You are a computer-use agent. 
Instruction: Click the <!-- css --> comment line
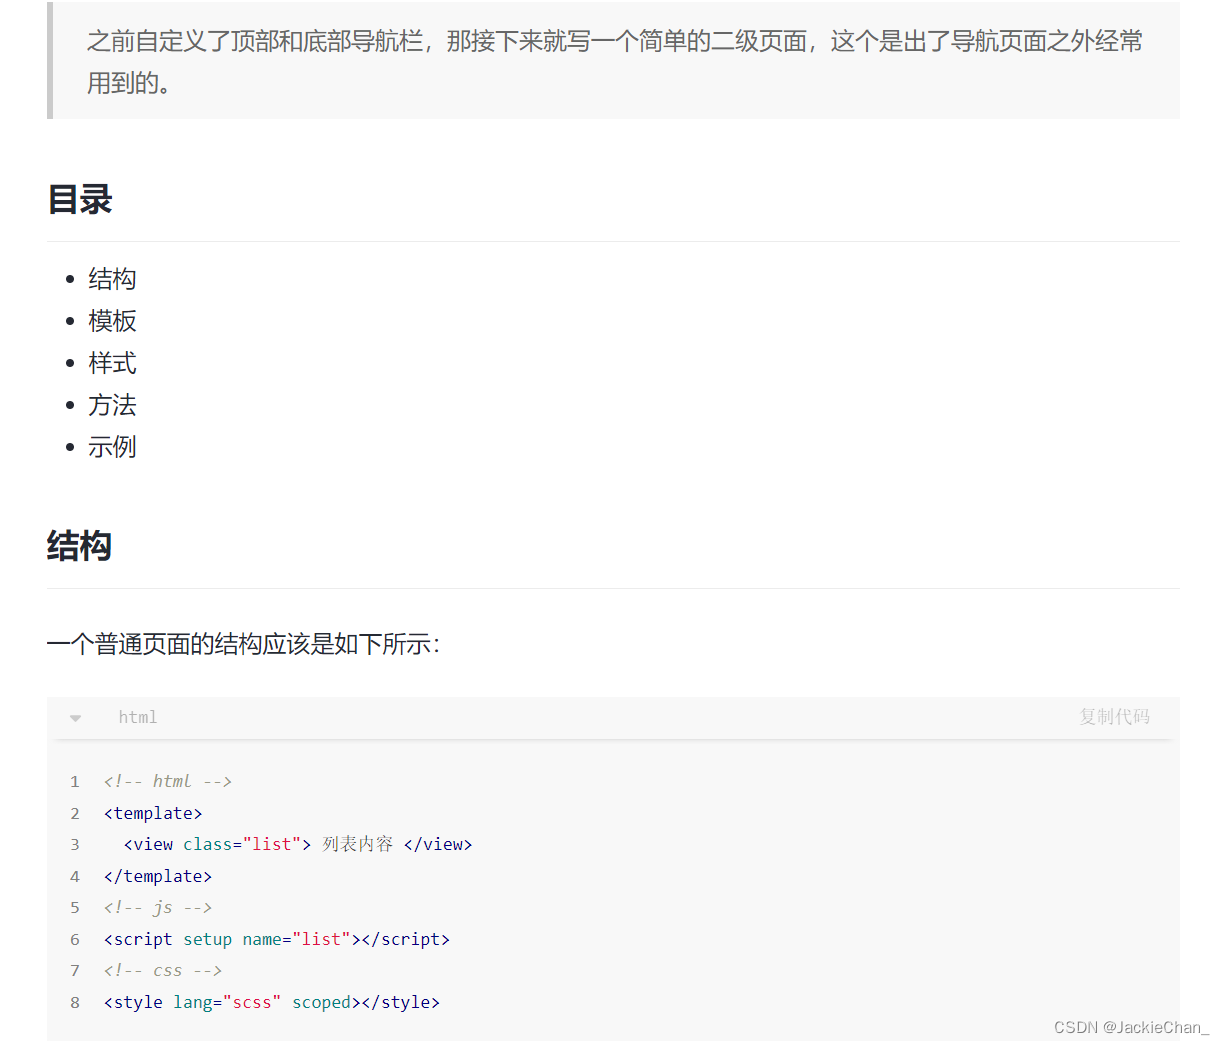click(x=163, y=970)
